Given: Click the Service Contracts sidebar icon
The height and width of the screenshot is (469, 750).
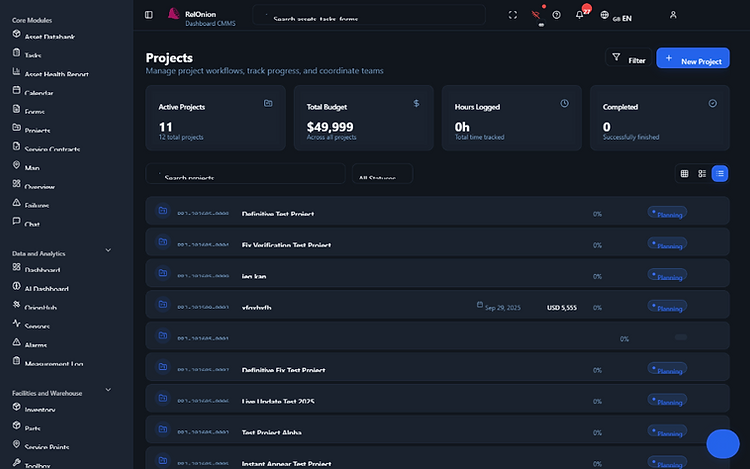Looking at the screenshot, I should (x=16, y=146).
